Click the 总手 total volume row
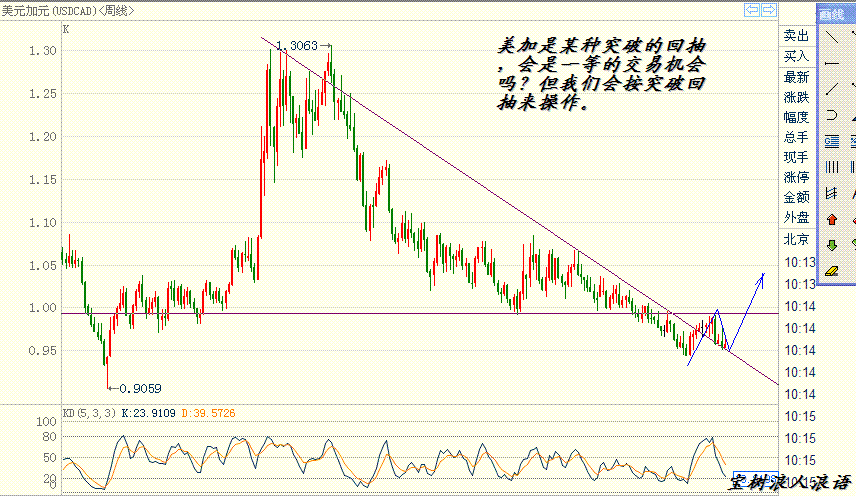This screenshot has width=856, height=496. 796,137
